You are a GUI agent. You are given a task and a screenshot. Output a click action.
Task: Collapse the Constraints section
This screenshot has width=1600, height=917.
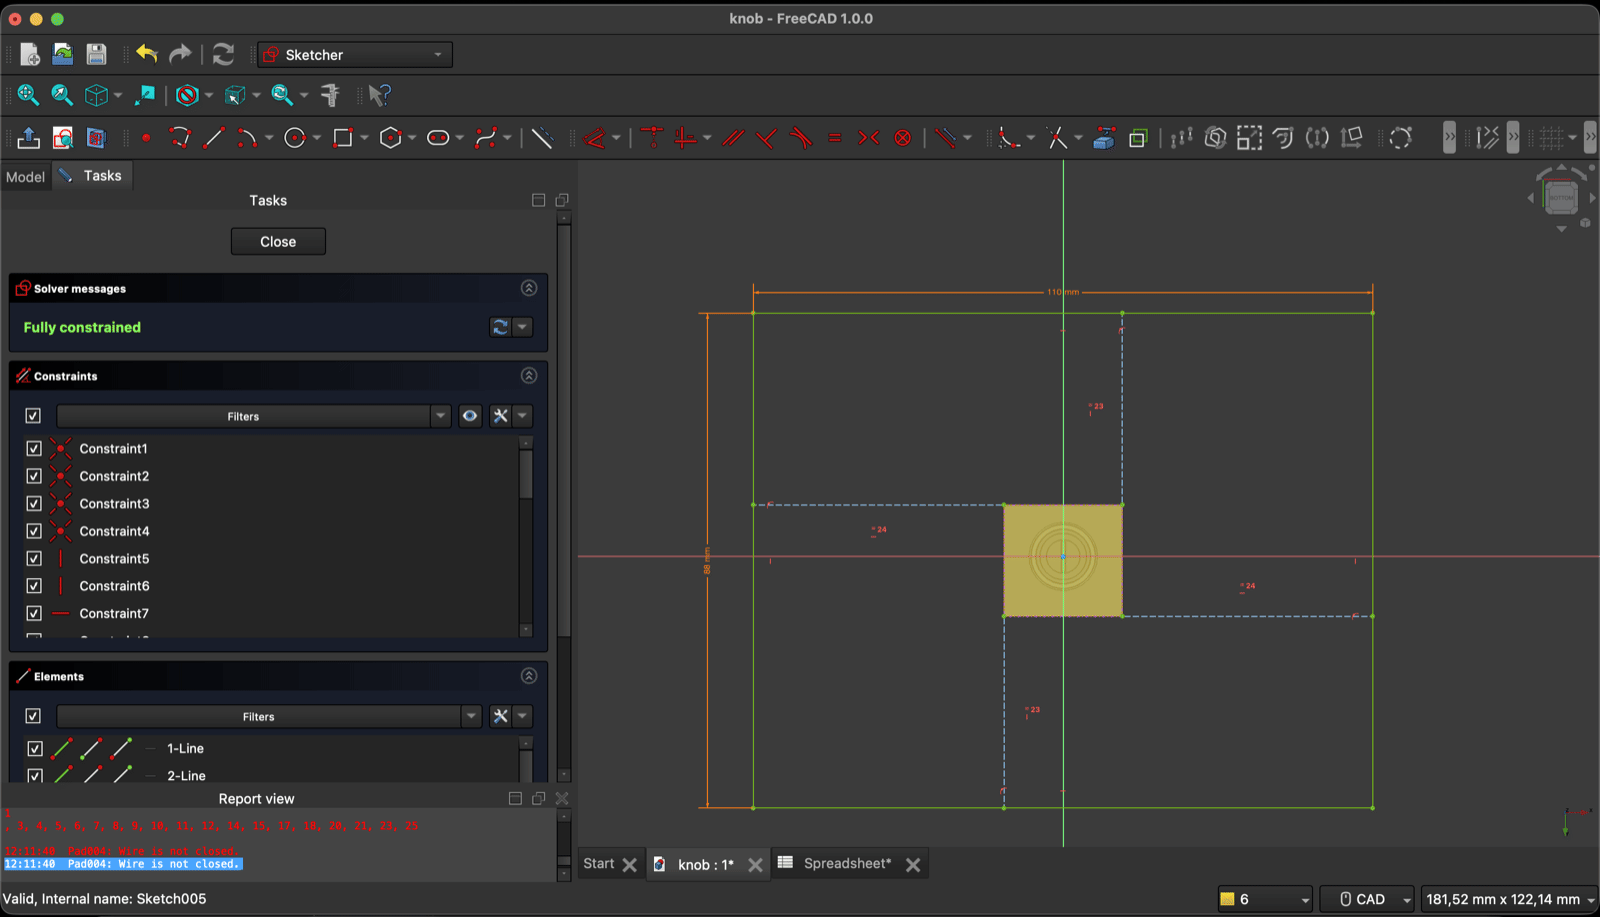click(529, 375)
